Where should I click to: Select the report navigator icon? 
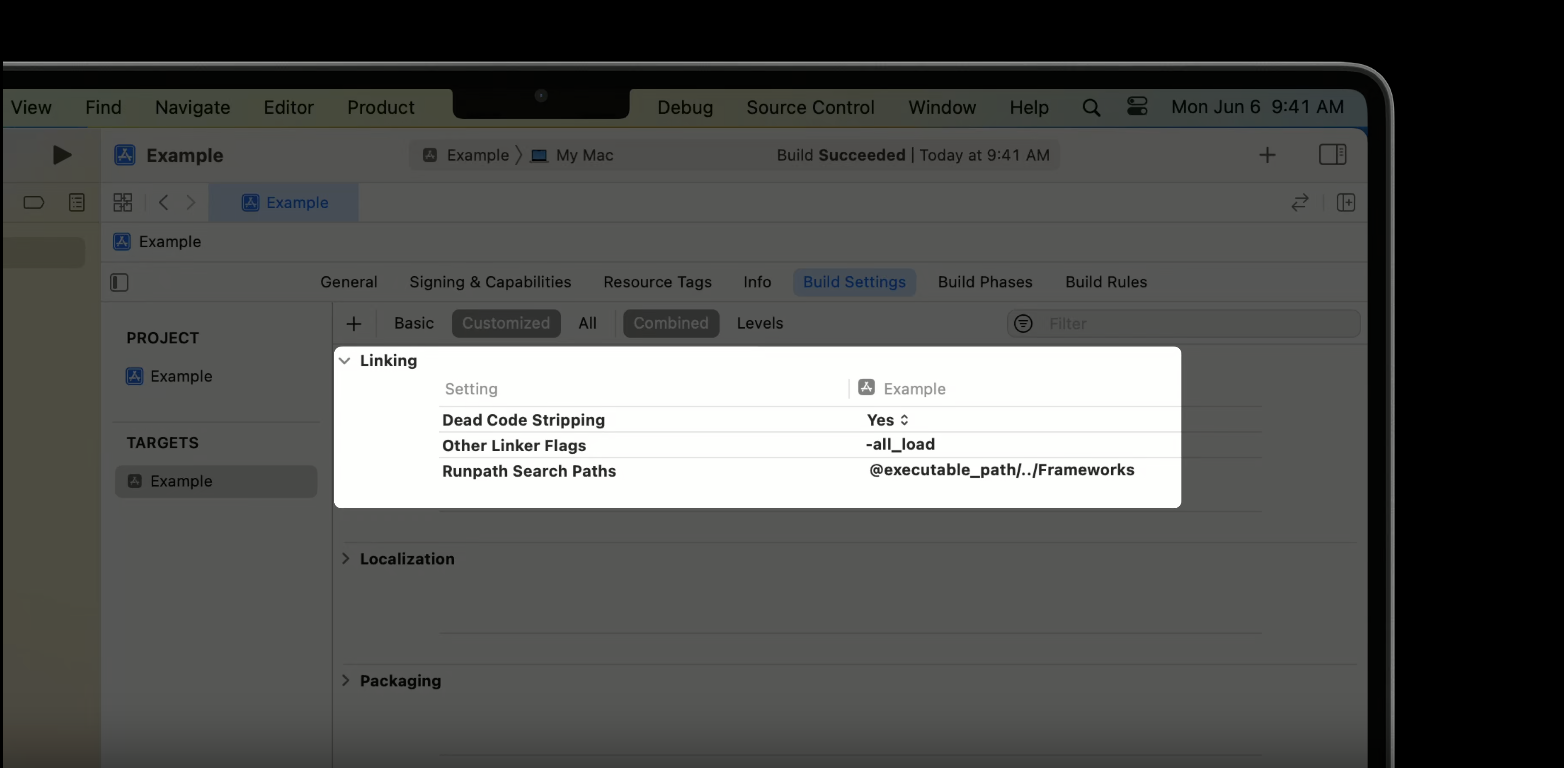click(76, 203)
